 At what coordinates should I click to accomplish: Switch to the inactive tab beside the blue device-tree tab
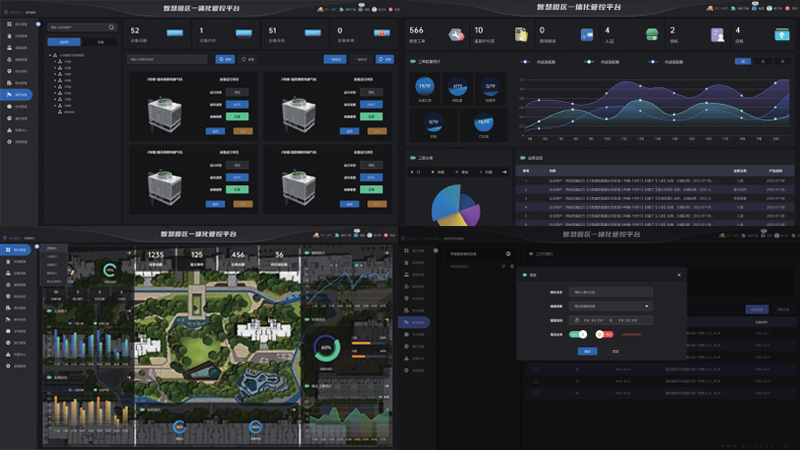pos(99,42)
